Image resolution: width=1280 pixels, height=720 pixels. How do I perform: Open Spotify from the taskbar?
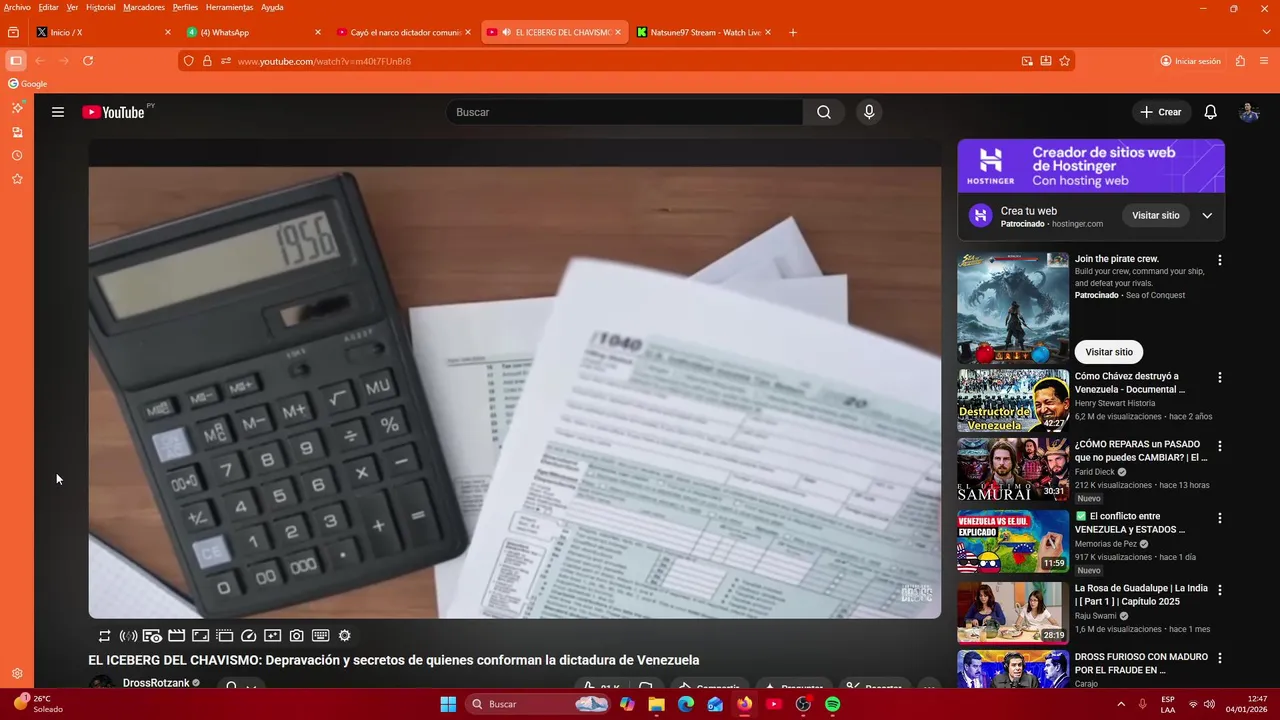(x=833, y=704)
